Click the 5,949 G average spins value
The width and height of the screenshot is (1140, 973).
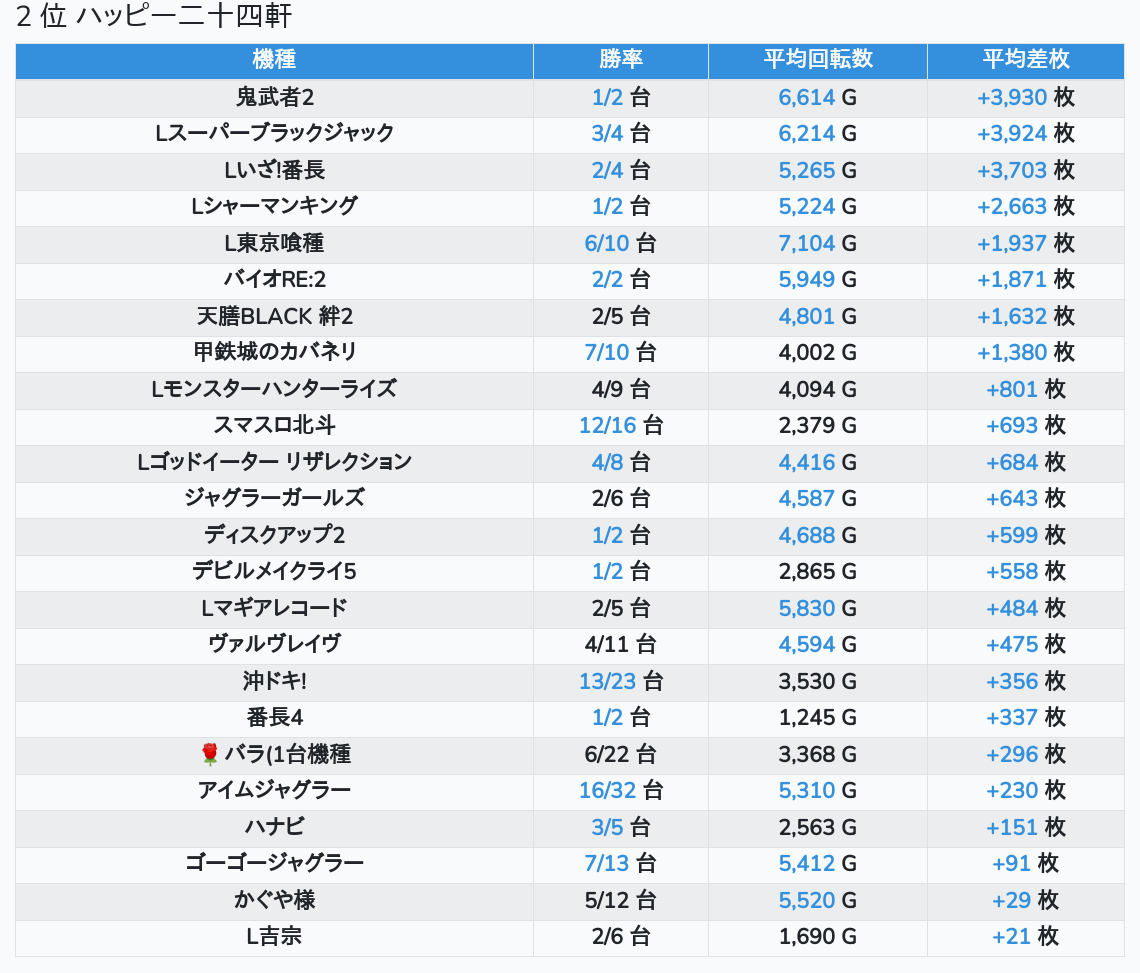(817, 280)
